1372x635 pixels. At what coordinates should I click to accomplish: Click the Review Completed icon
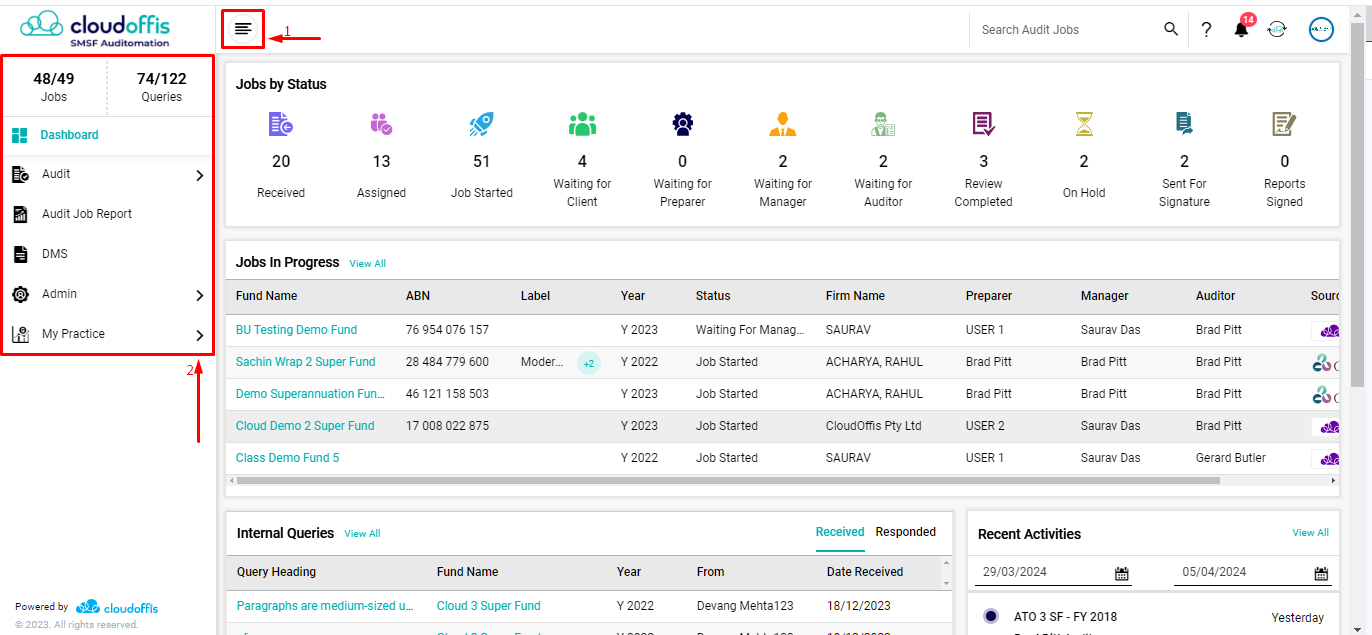[984, 124]
